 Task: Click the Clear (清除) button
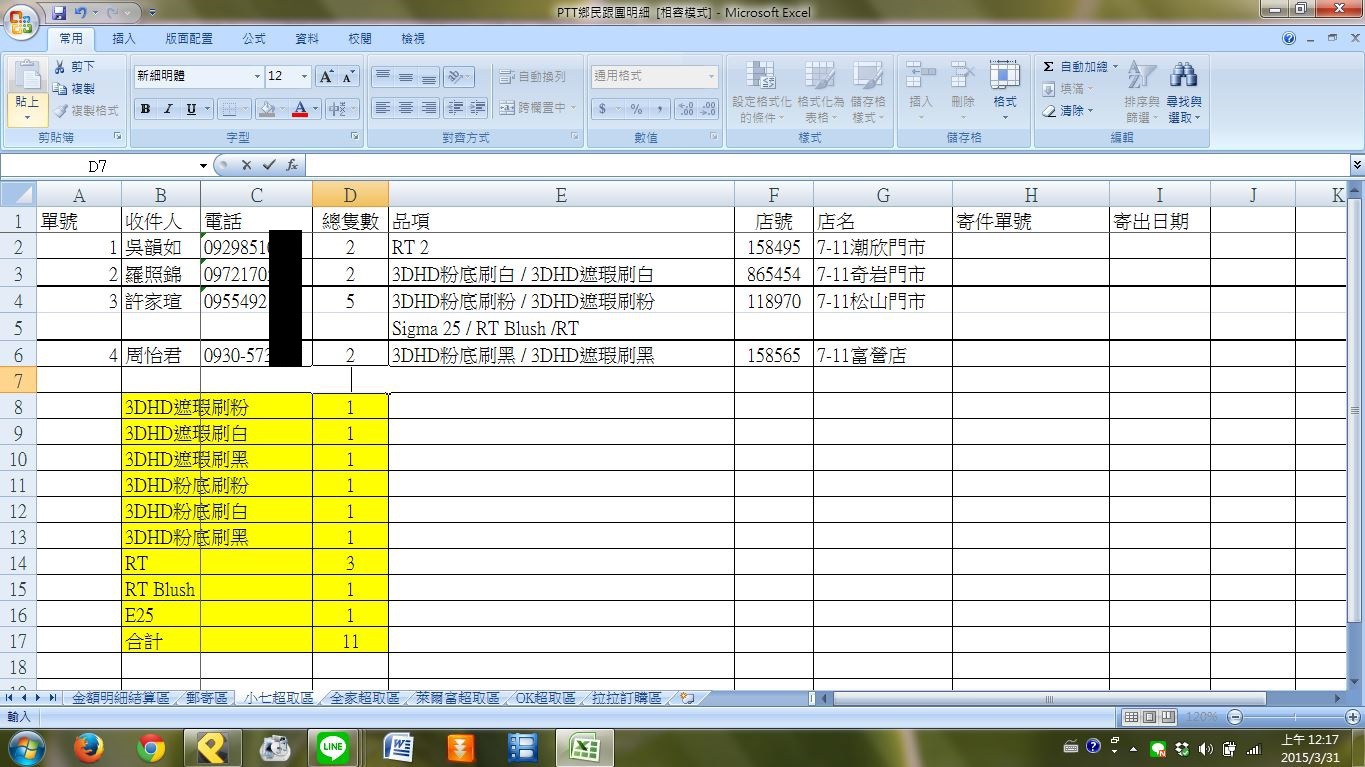coord(1067,110)
